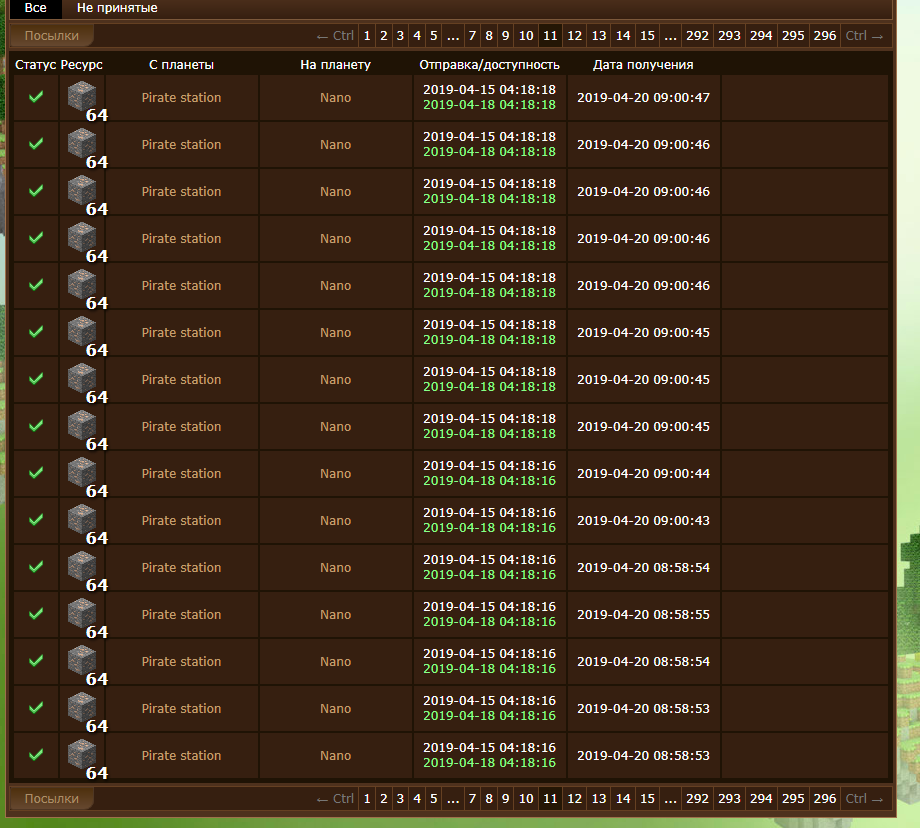Image resolution: width=920 pixels, height=828 pixels.
Task: Switch to the Все tab
Action: pyautogui.click(x=36, y=8)
